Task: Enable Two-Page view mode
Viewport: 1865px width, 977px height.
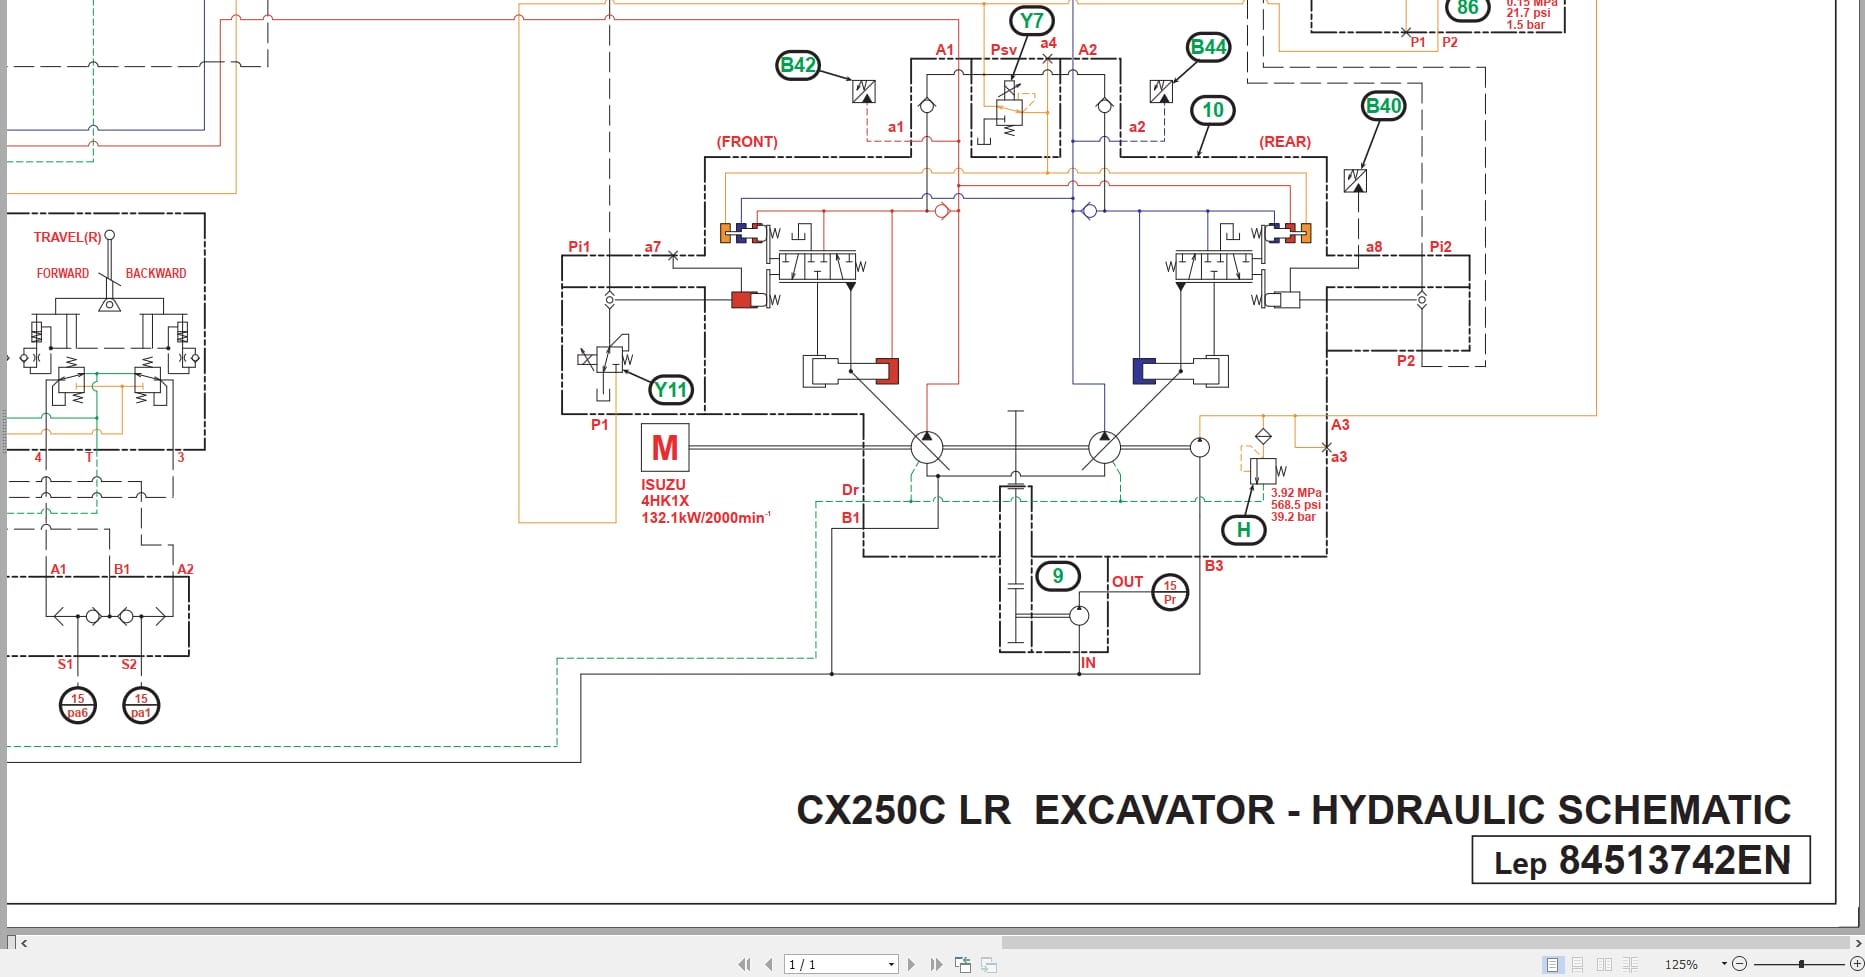Action: (x=1604, y=963)
